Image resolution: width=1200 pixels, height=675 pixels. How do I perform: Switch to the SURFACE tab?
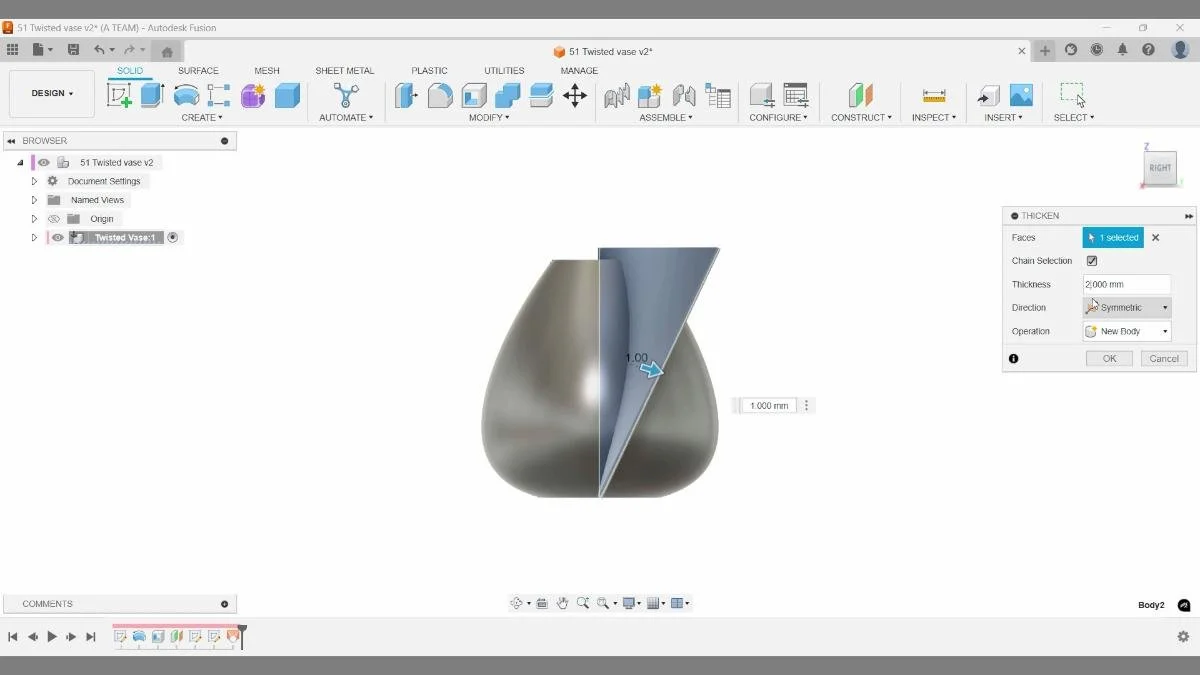pos(197,70)
